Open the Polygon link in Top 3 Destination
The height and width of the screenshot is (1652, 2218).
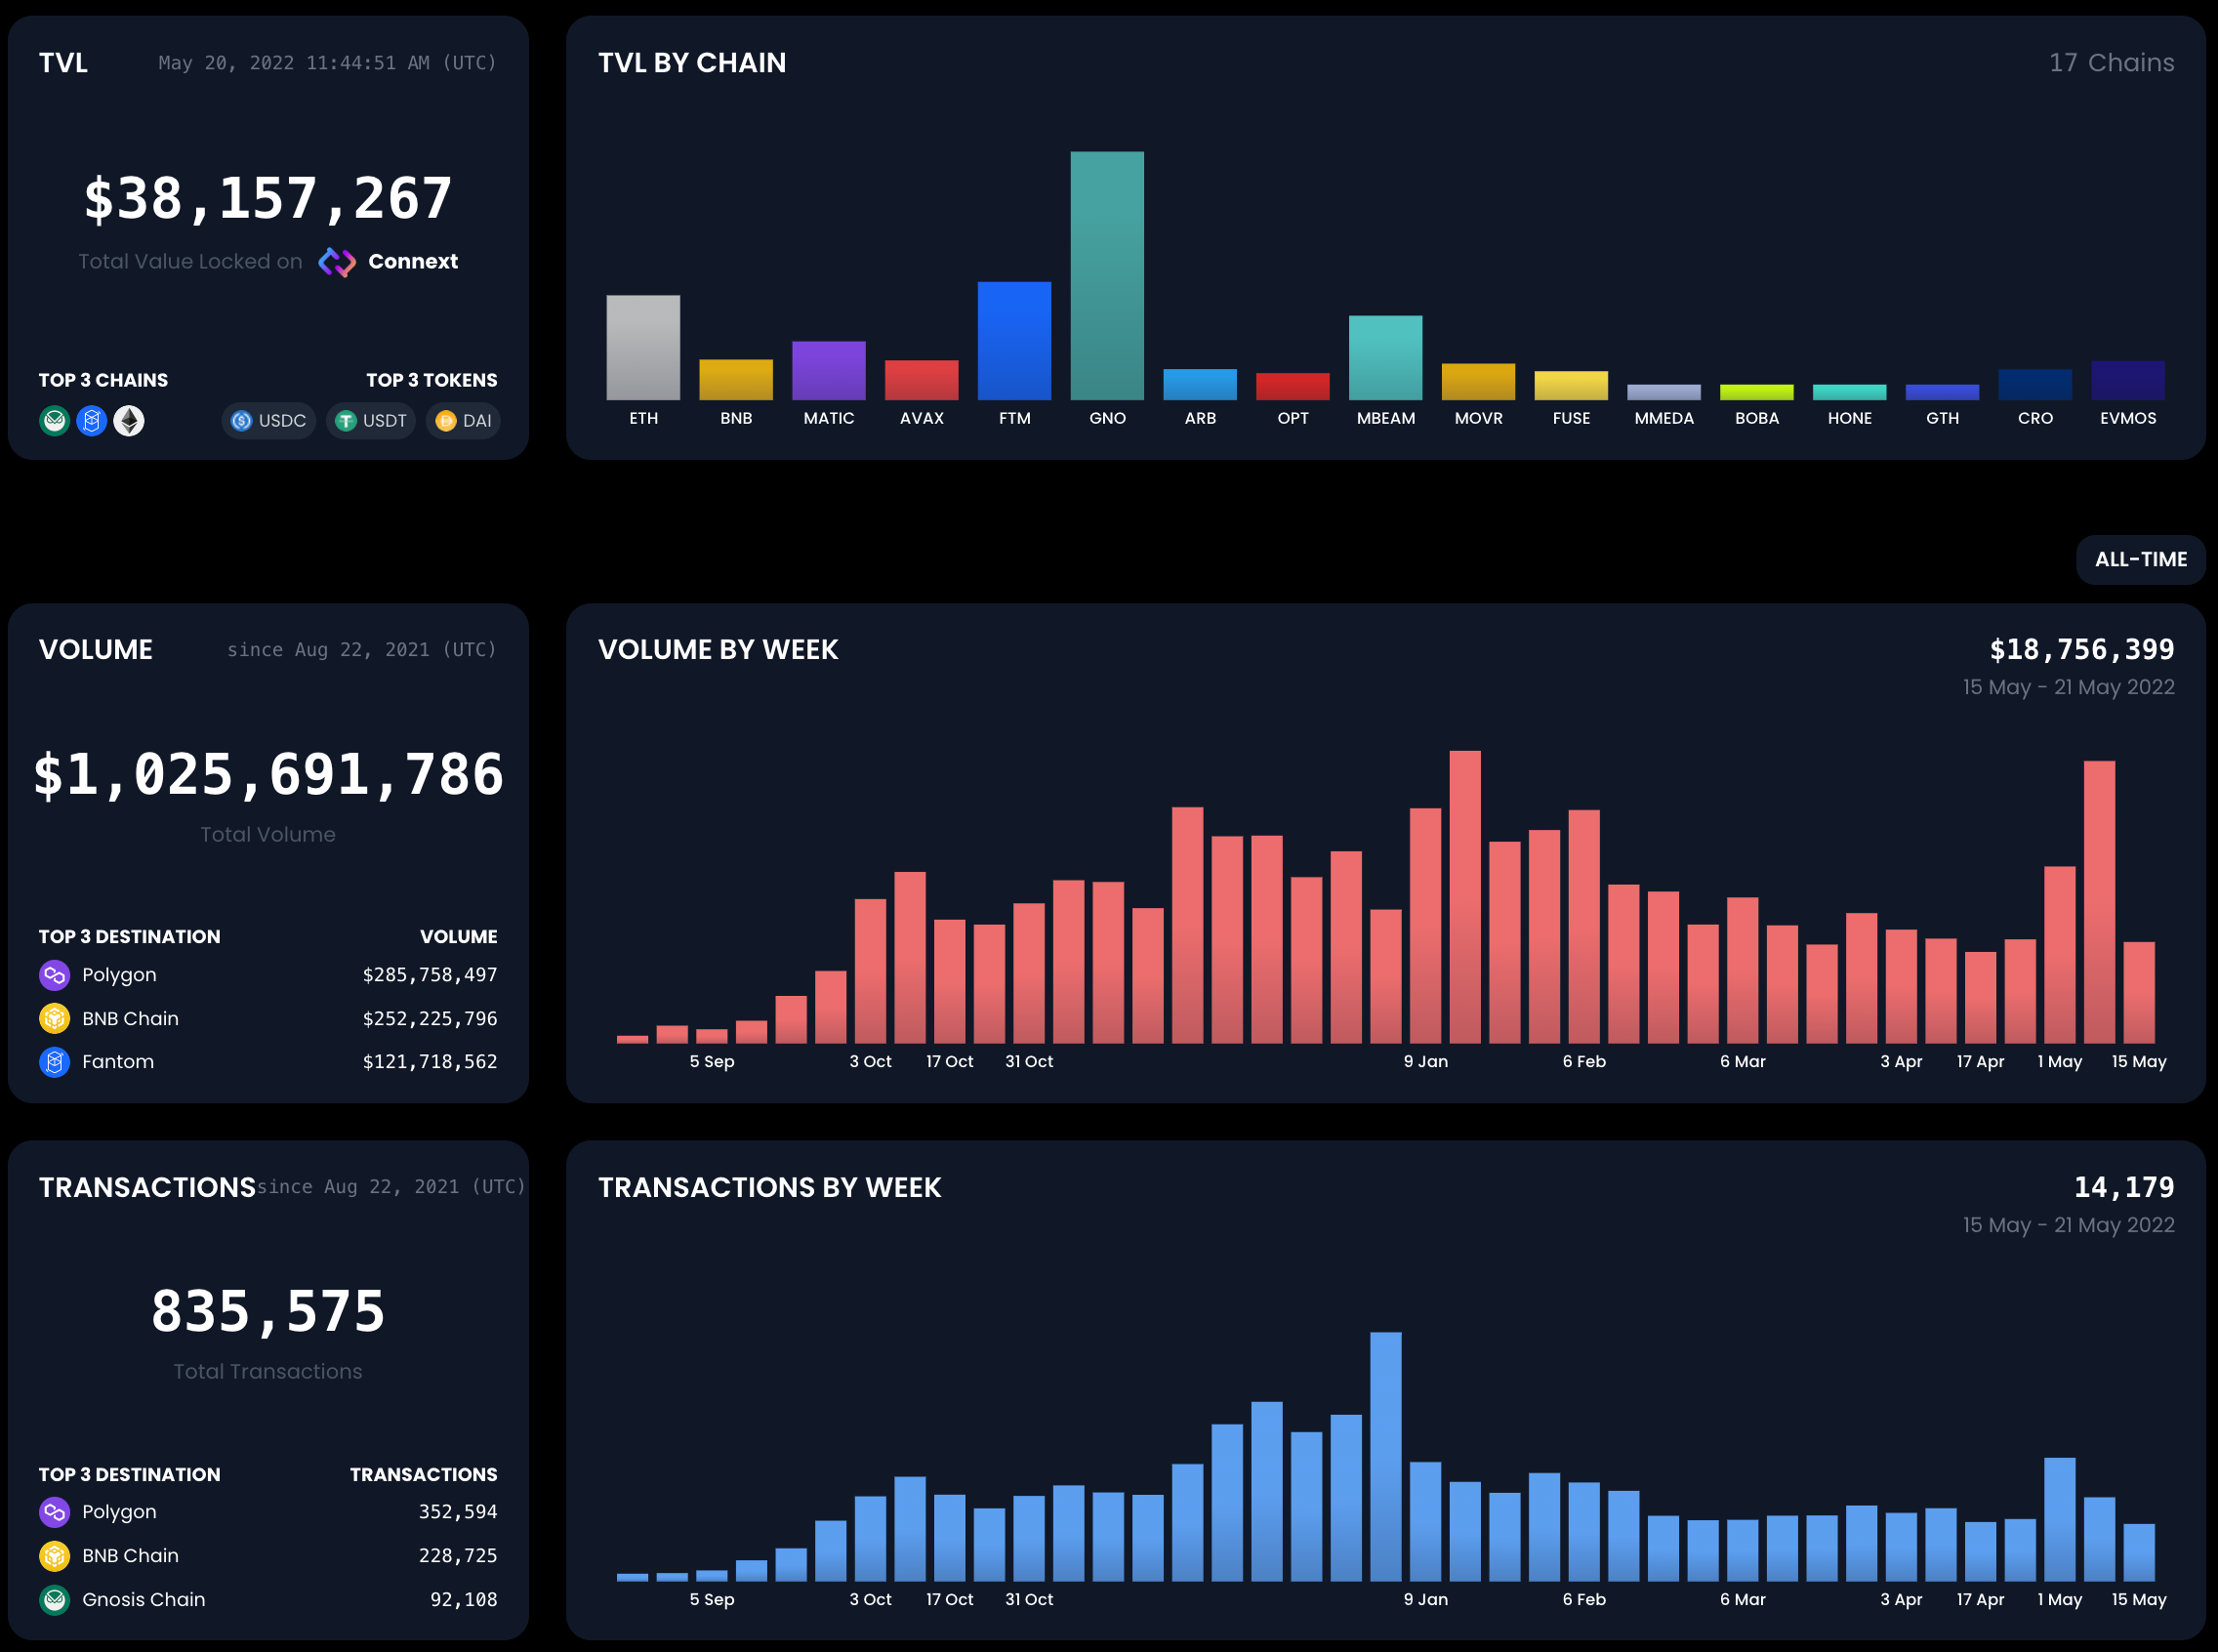point(118,974)
